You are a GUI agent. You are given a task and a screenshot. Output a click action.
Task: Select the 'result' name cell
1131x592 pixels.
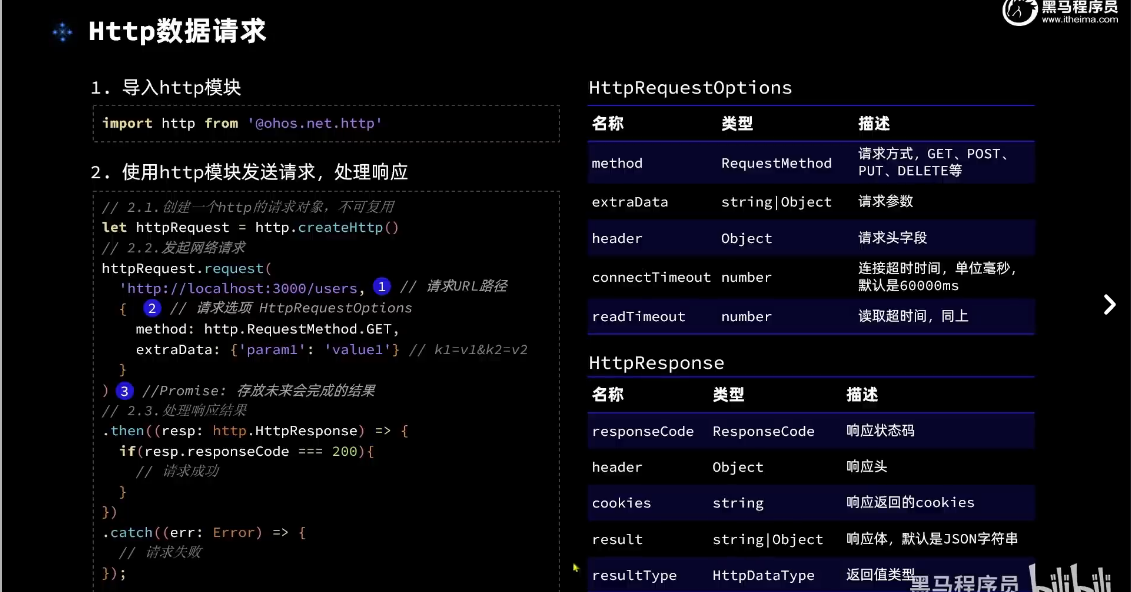tap(617, 539)
